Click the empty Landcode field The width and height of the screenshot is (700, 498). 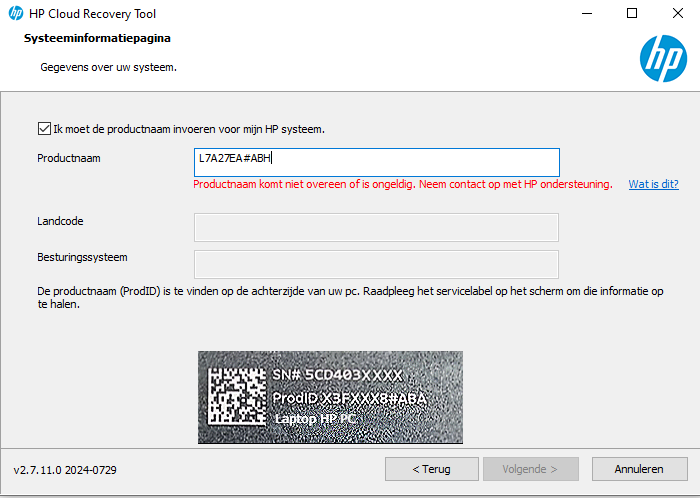pos(376,227)
